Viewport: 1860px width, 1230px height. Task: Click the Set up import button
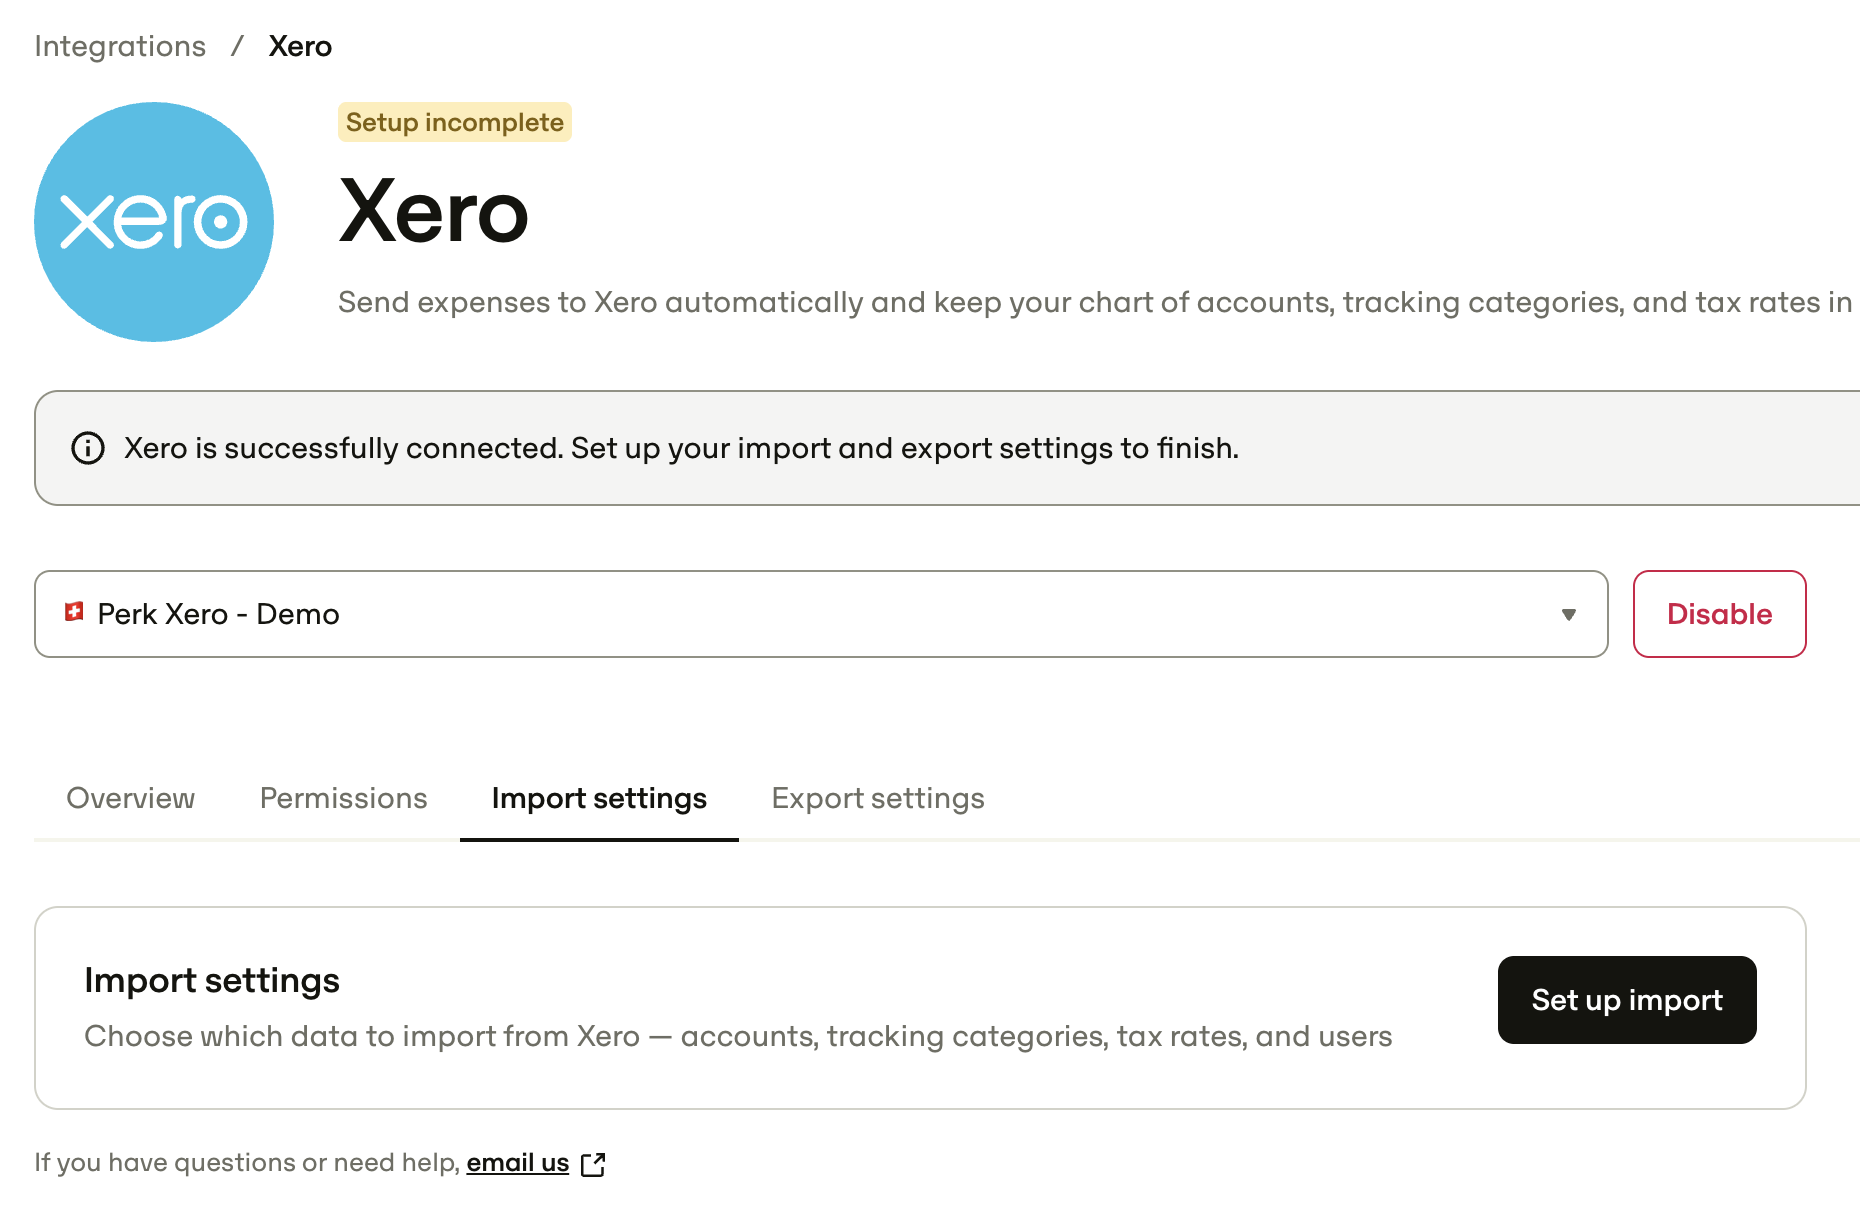1627,1000
